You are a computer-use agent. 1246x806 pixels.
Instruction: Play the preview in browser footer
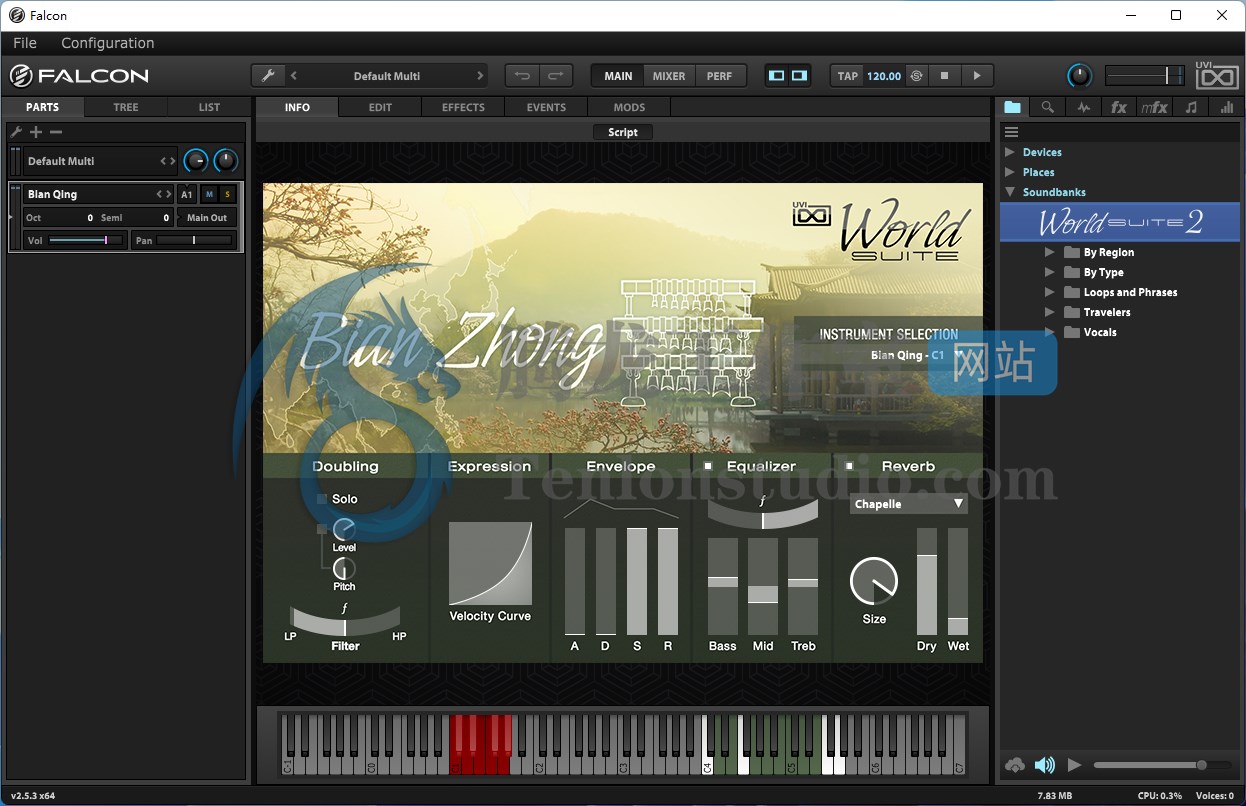(1075, 765)
